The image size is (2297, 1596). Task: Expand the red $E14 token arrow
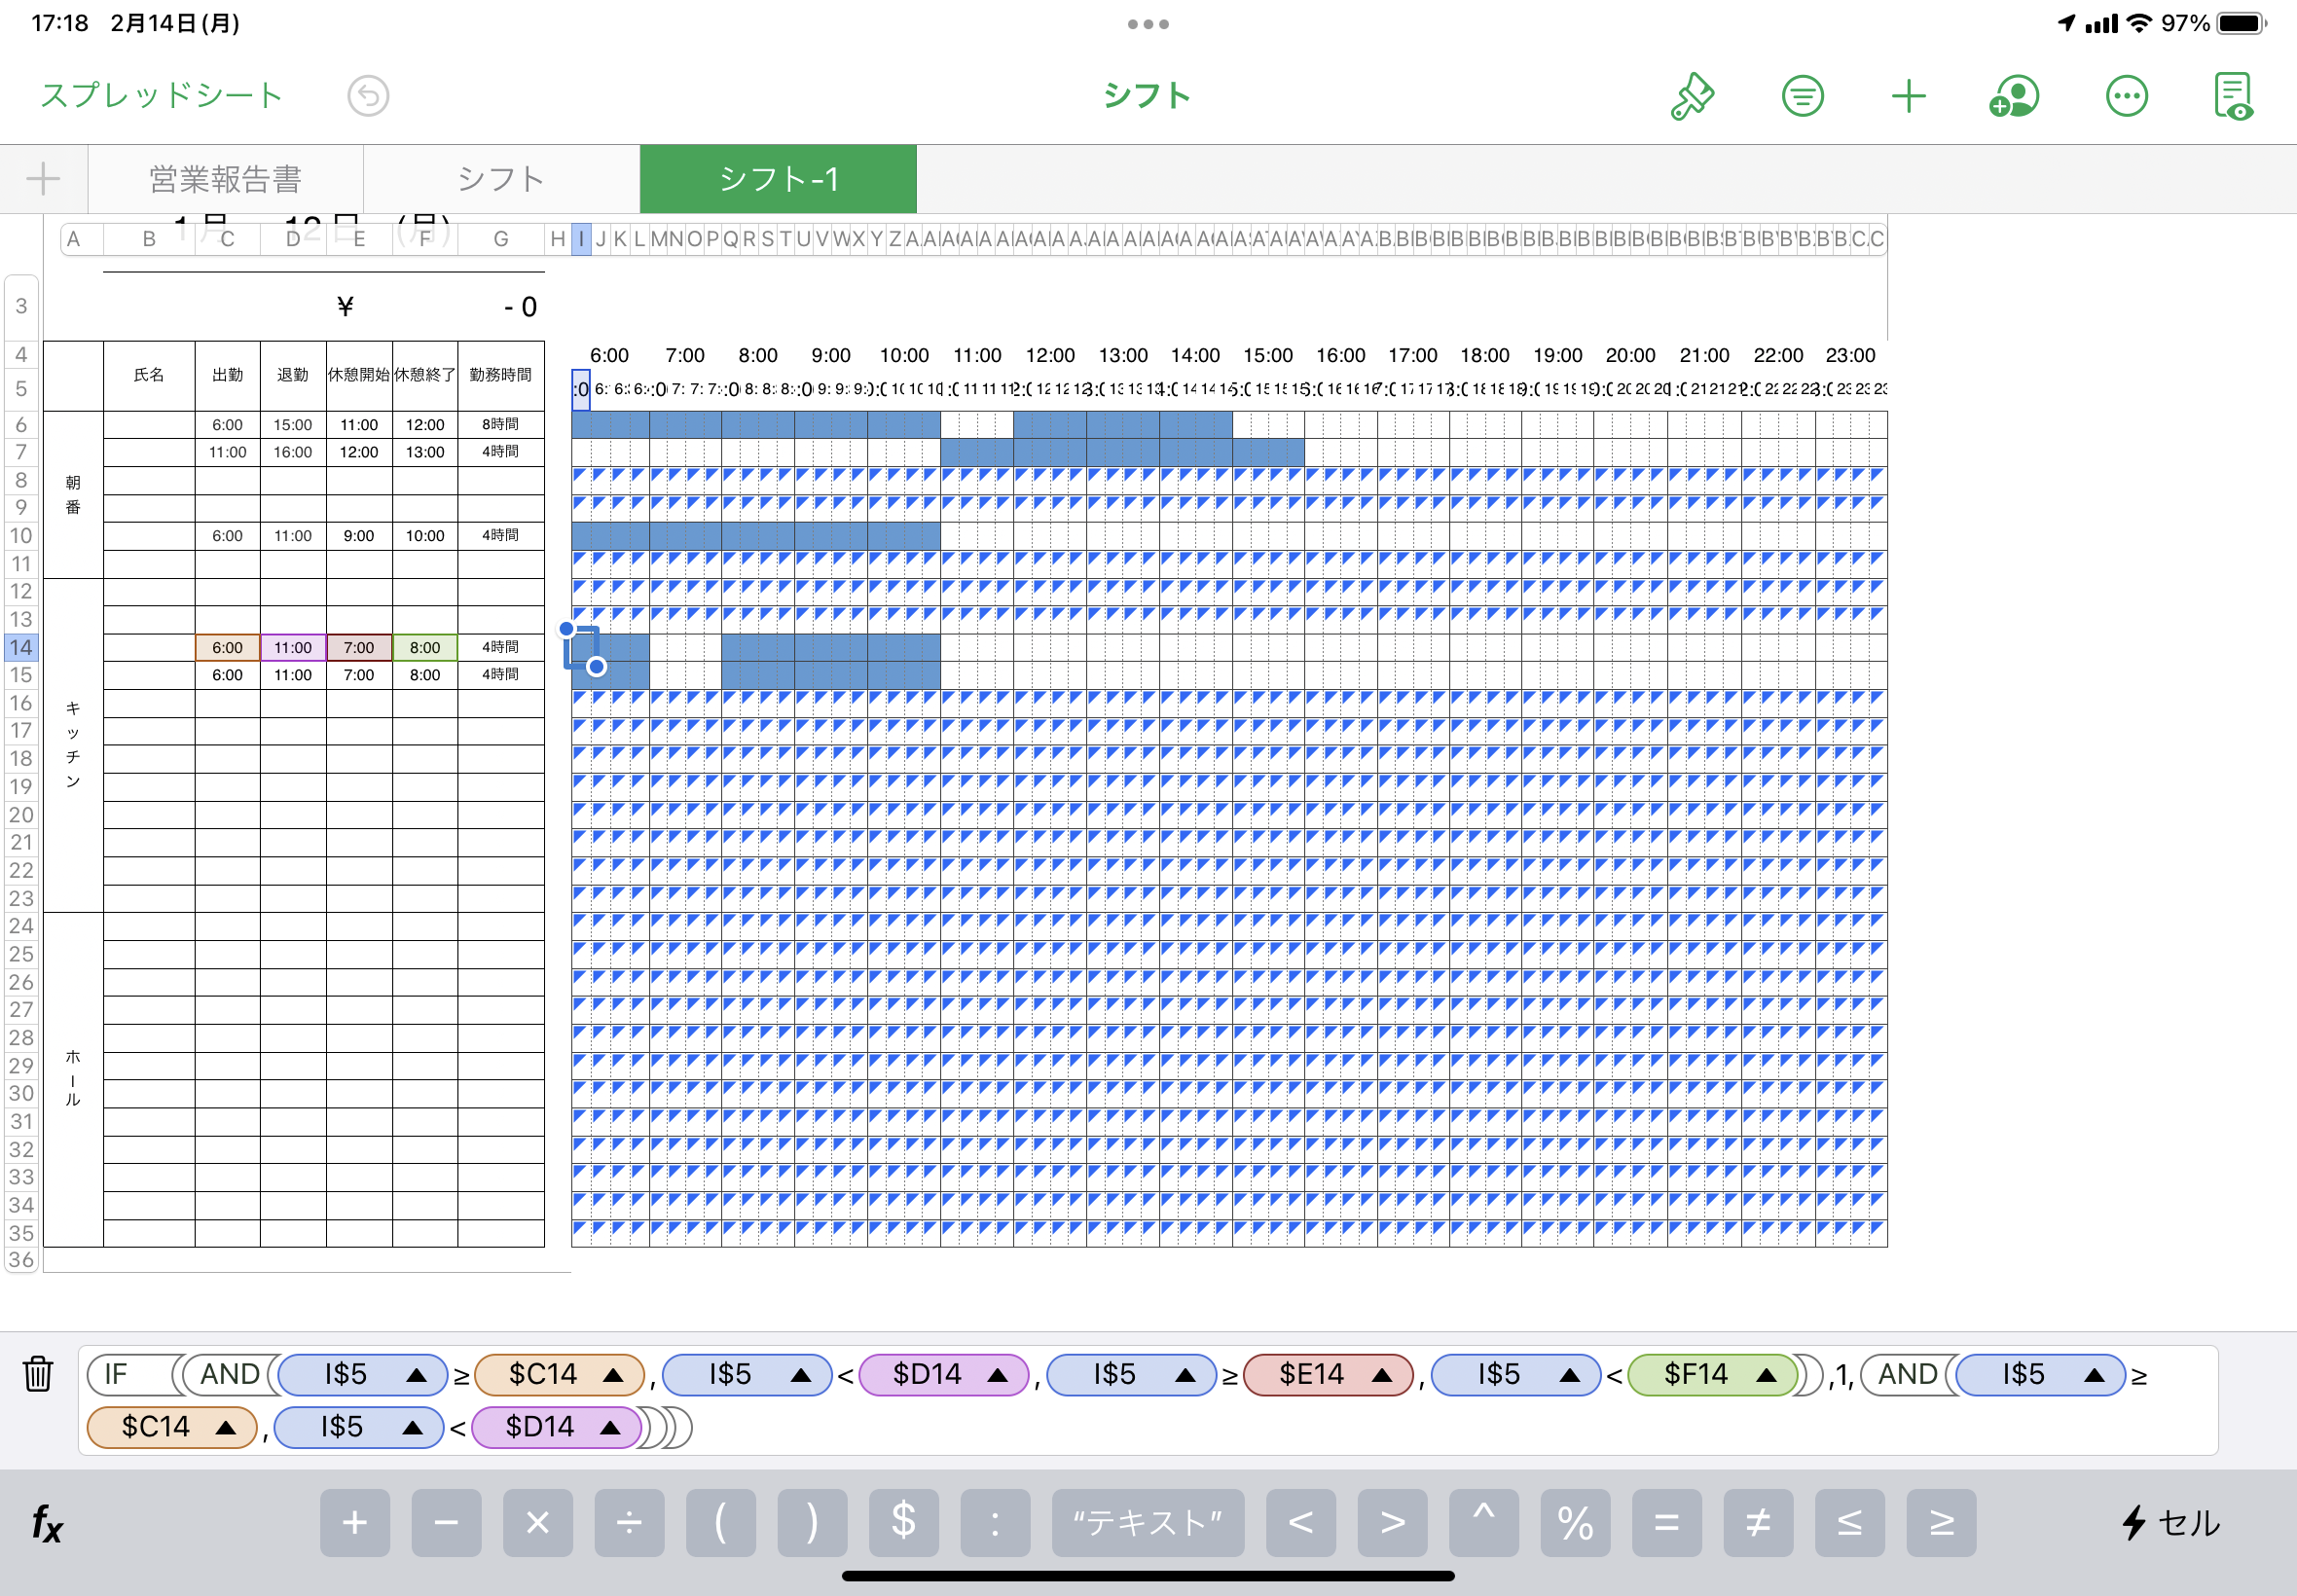pyautogui.click(x=1382, y=1375)
